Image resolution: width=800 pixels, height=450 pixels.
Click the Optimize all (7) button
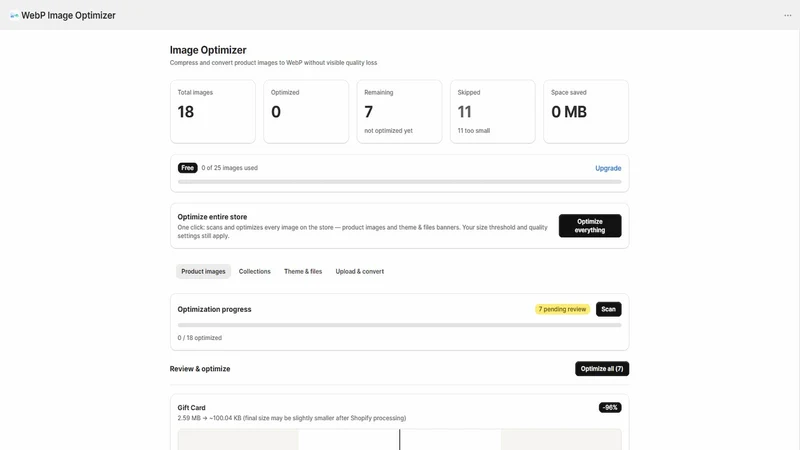(x=602, y=368)
